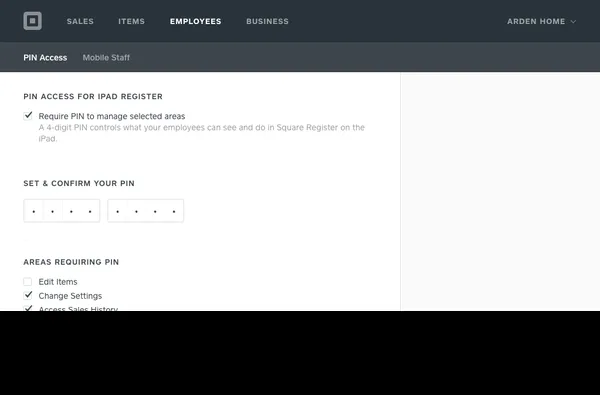Uncheck the Change Settings checkbox

pos(28,295)
